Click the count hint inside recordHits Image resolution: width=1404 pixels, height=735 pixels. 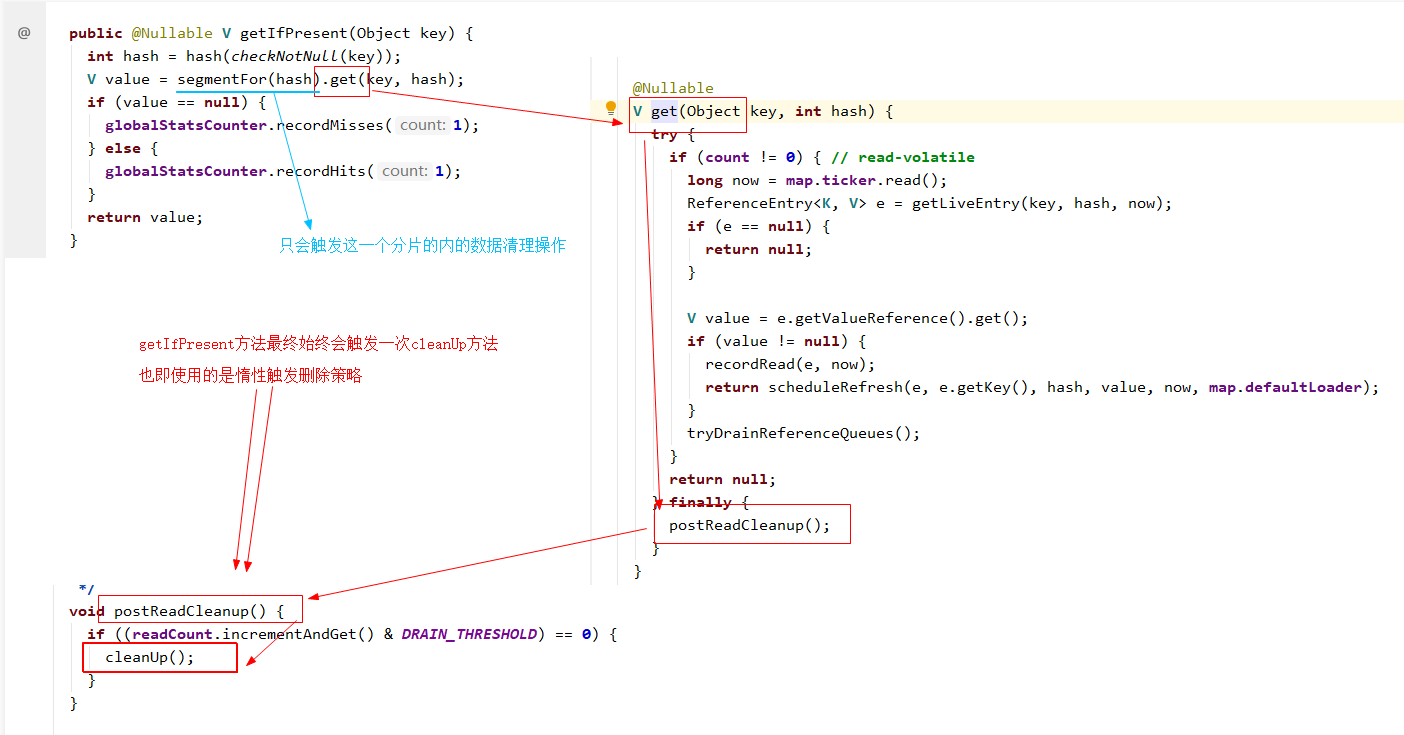(404, 171)
